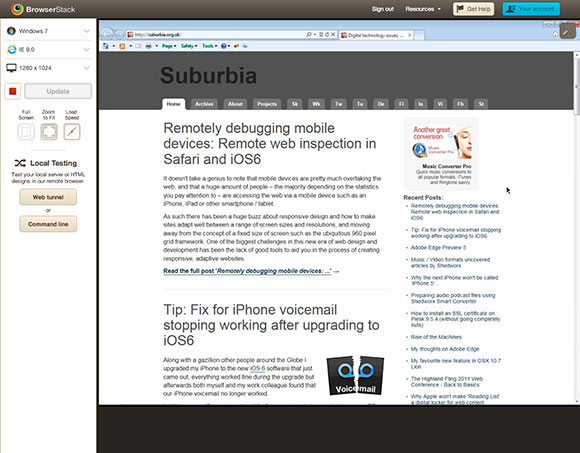Click the Web tunnel button
Image resolution: width=580 pixels, height=453 pixels.
point(48,197)
